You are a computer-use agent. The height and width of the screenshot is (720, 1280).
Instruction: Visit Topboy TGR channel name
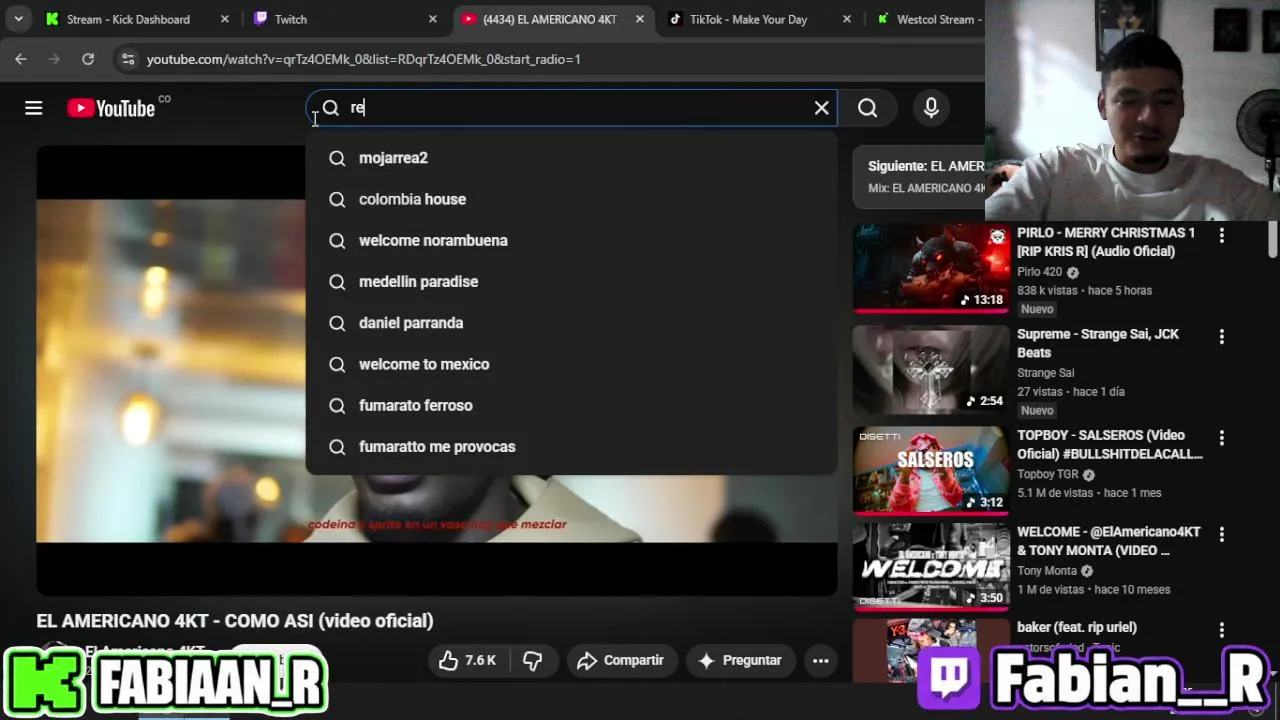(x=1048, y=474)
